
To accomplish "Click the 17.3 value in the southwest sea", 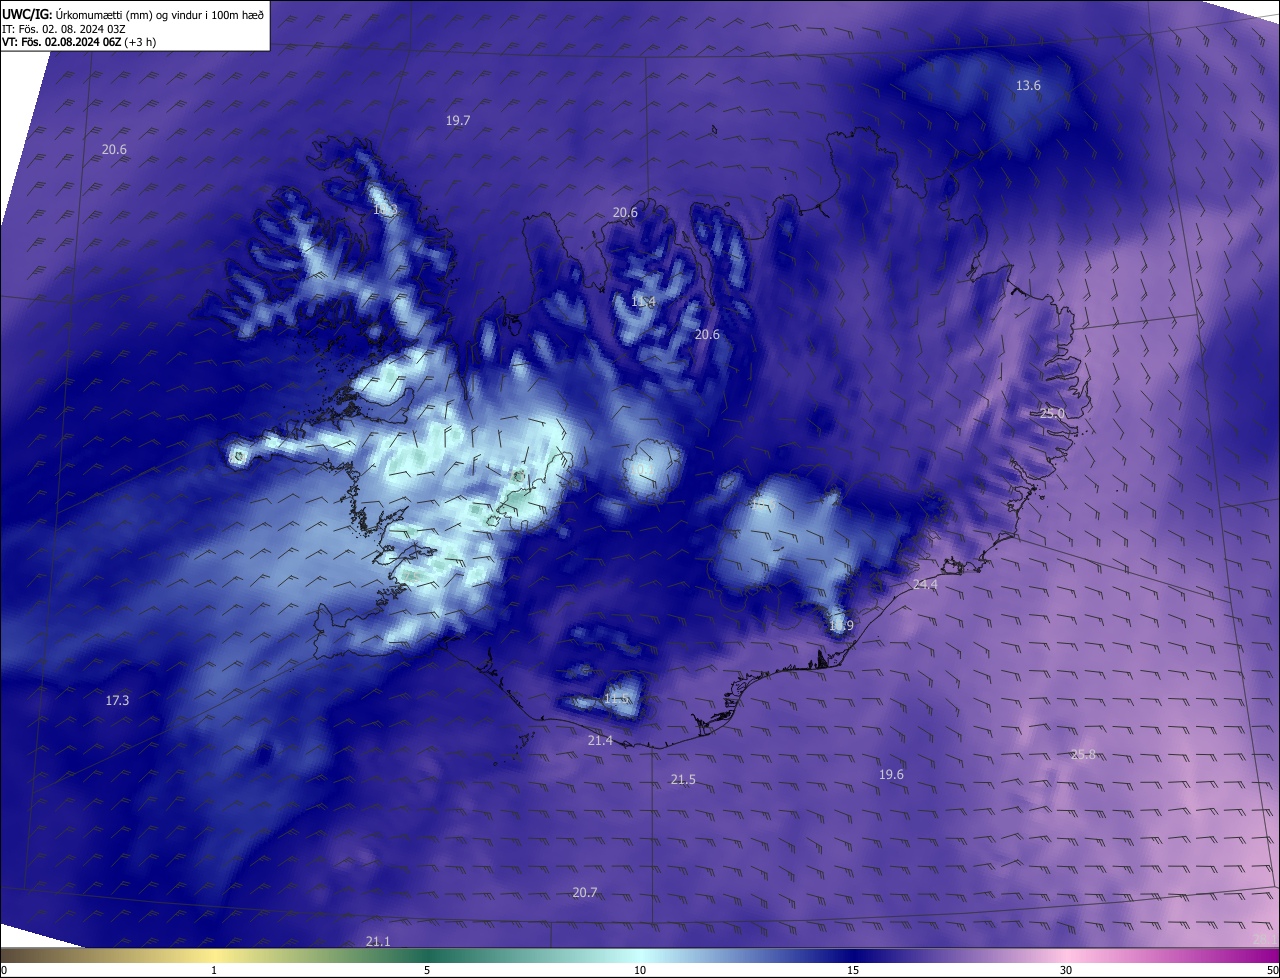I will [x=117, y=701].
